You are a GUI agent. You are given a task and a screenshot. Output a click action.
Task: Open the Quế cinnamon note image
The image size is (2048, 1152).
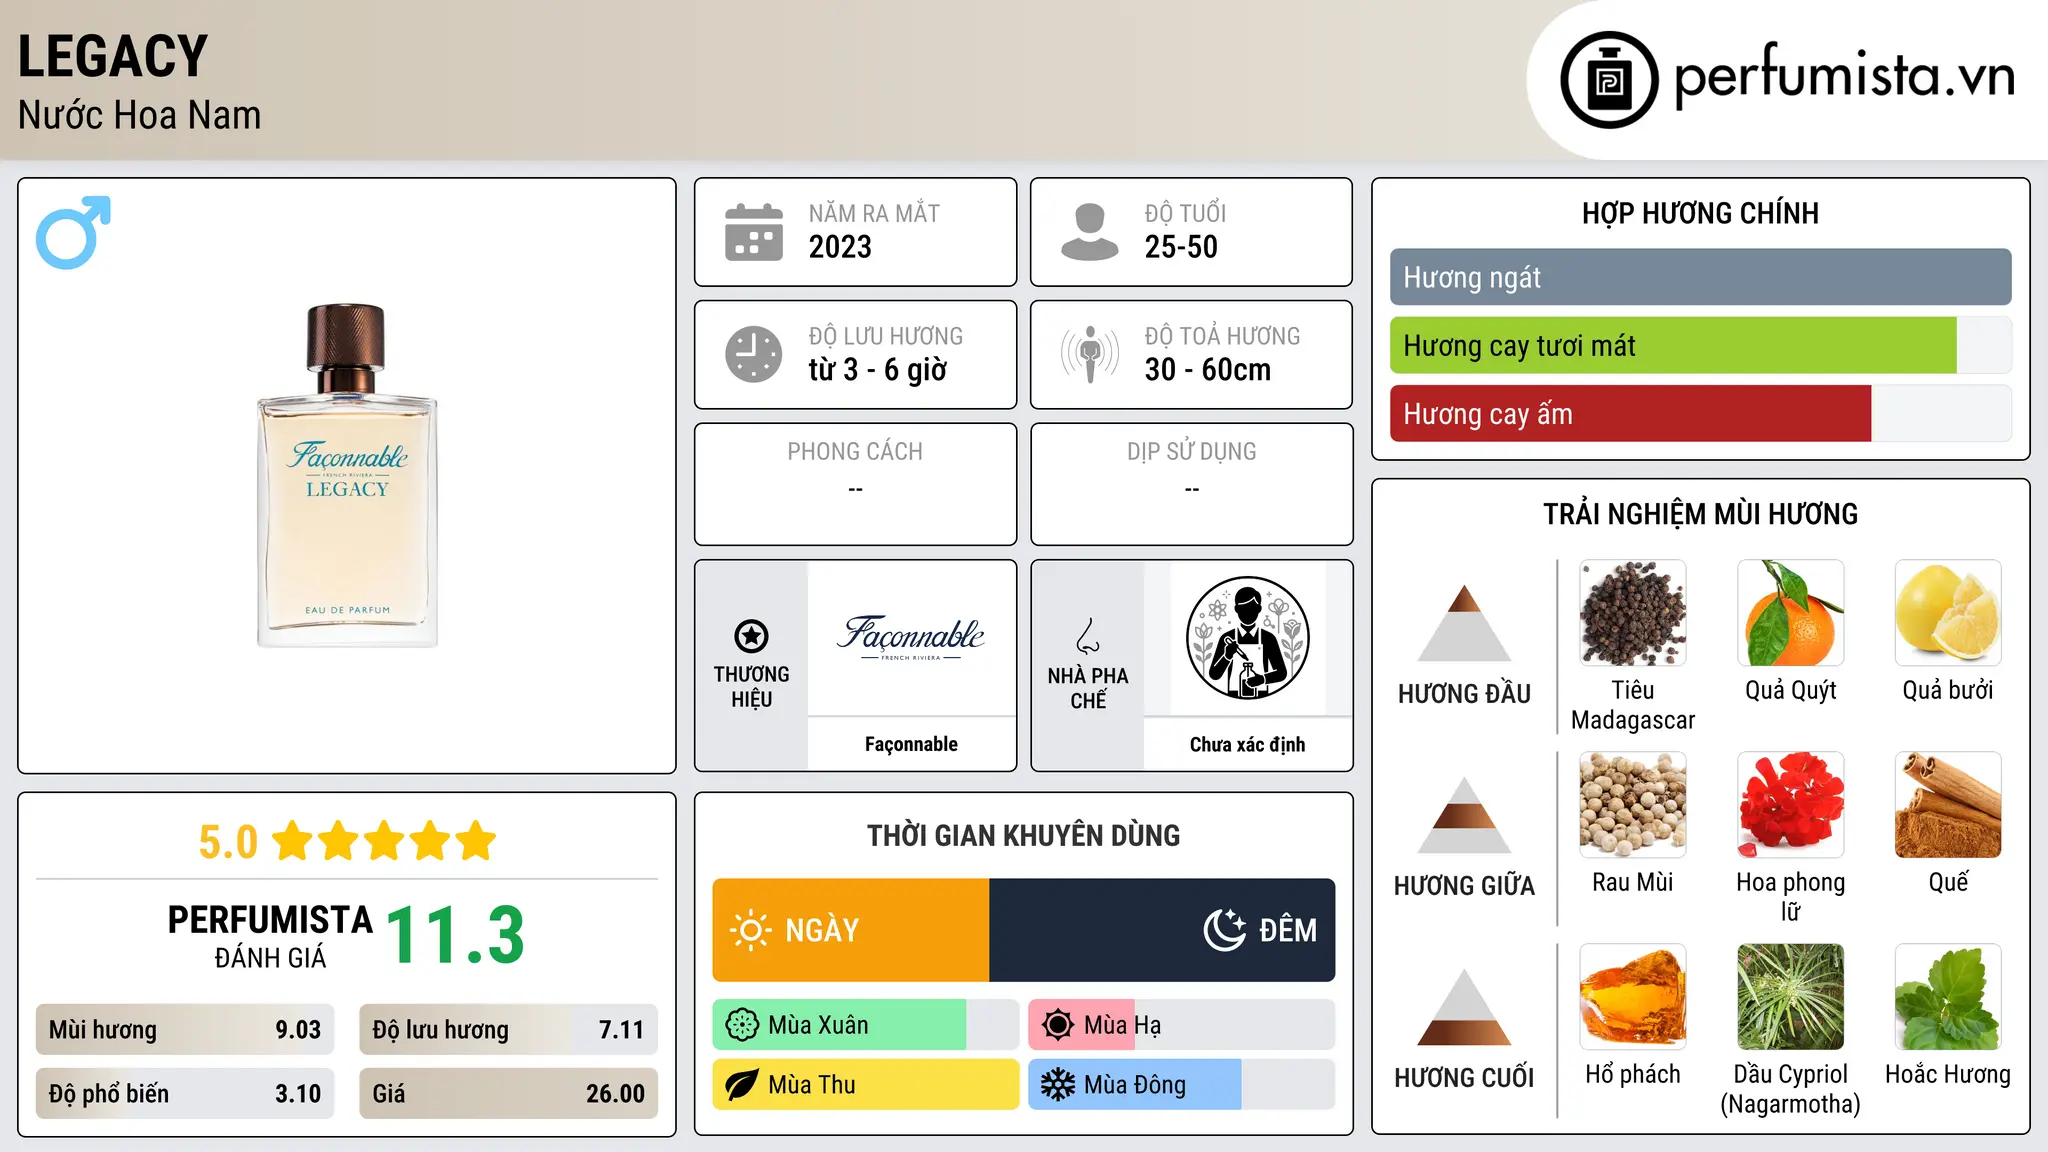coord(1948,805)
